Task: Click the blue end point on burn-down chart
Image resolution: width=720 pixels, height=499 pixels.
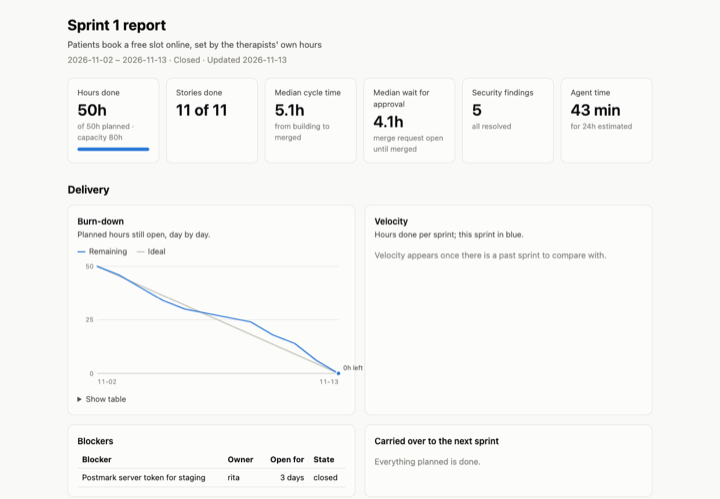Action: [338, 373]
